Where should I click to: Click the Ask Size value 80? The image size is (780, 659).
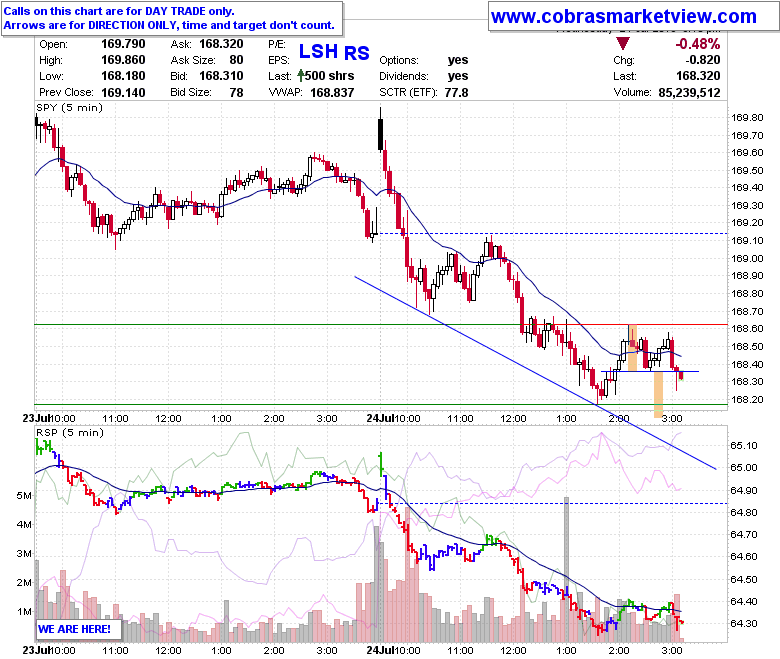pyautogui.click(x=236, y=60)
